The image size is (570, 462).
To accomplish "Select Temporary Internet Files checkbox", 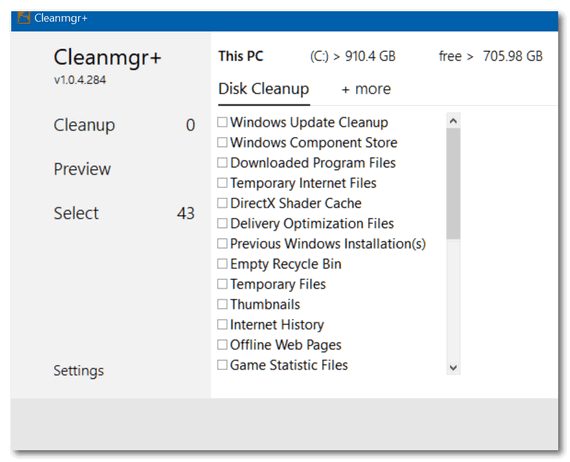I will point(222,183).
